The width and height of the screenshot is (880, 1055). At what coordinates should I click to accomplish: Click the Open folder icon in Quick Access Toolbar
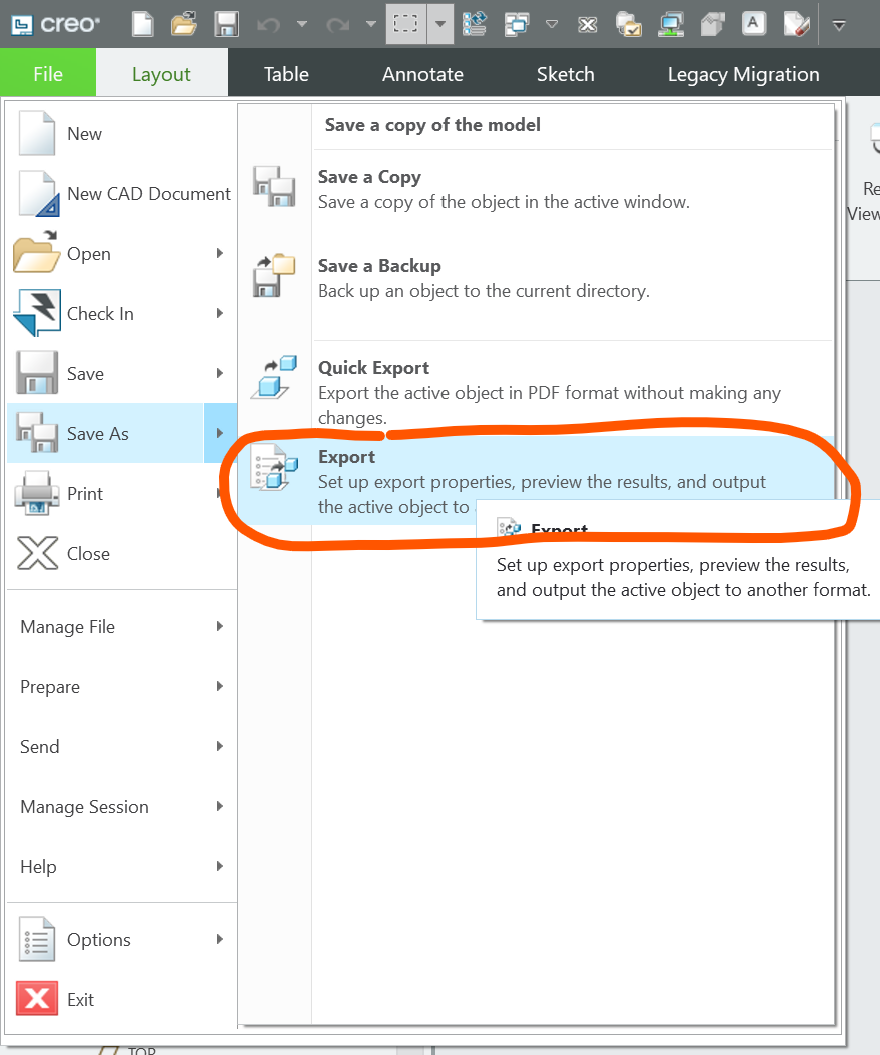(x=184, y=24)
